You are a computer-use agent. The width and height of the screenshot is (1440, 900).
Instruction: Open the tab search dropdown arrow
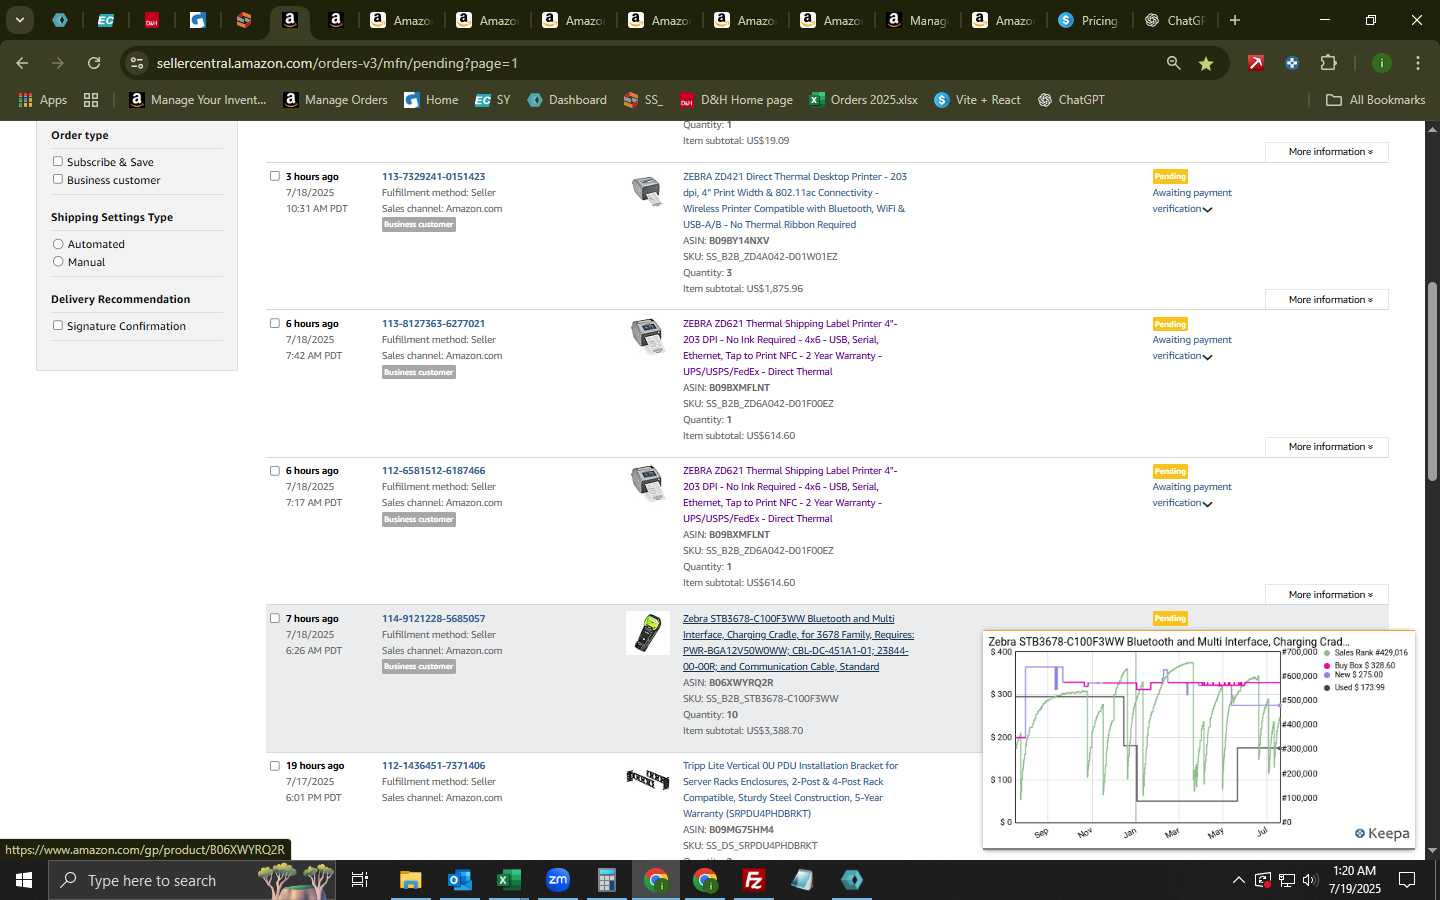pos(19,20)
